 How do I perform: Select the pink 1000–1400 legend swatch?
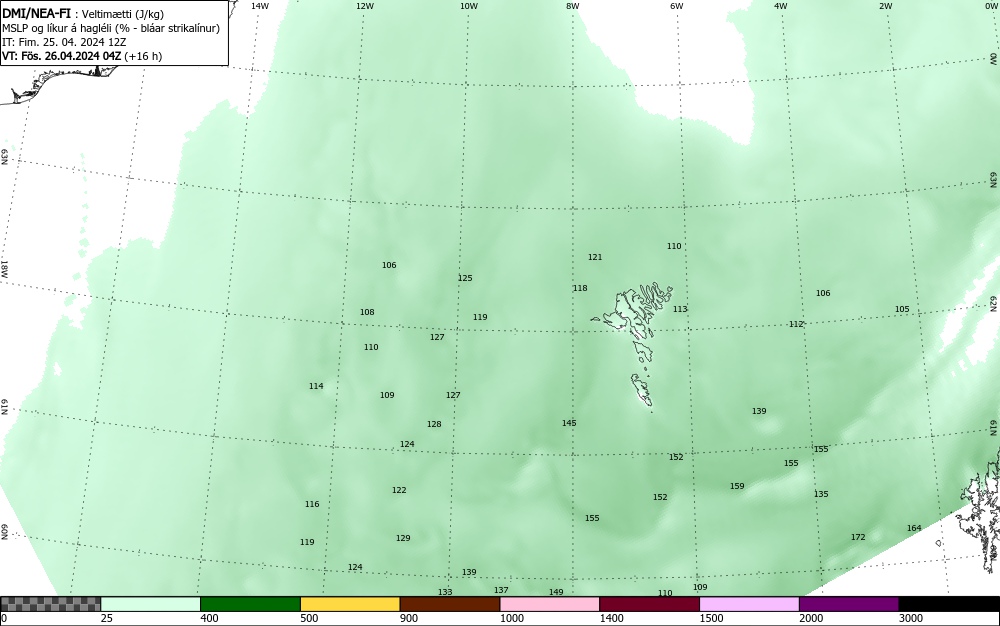550,604
